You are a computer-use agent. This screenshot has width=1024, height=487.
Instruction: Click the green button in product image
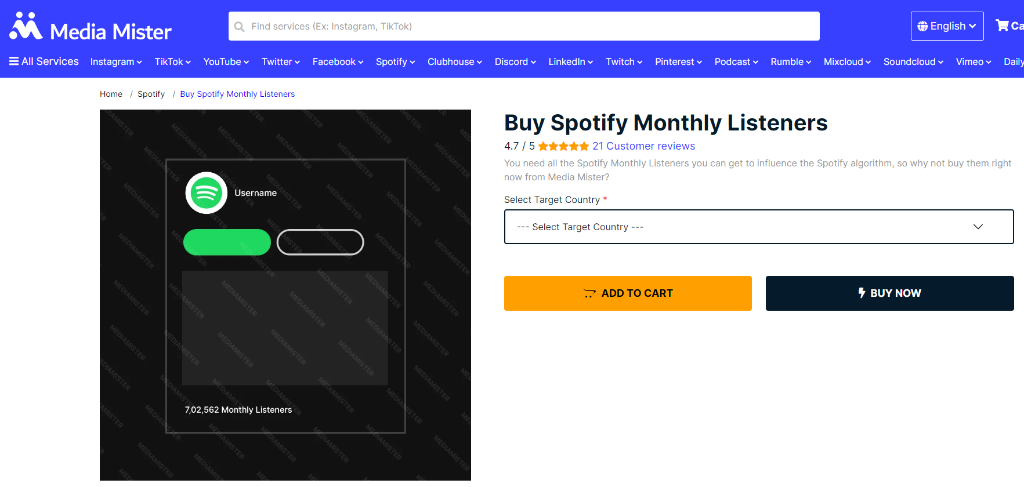(227, 242)
